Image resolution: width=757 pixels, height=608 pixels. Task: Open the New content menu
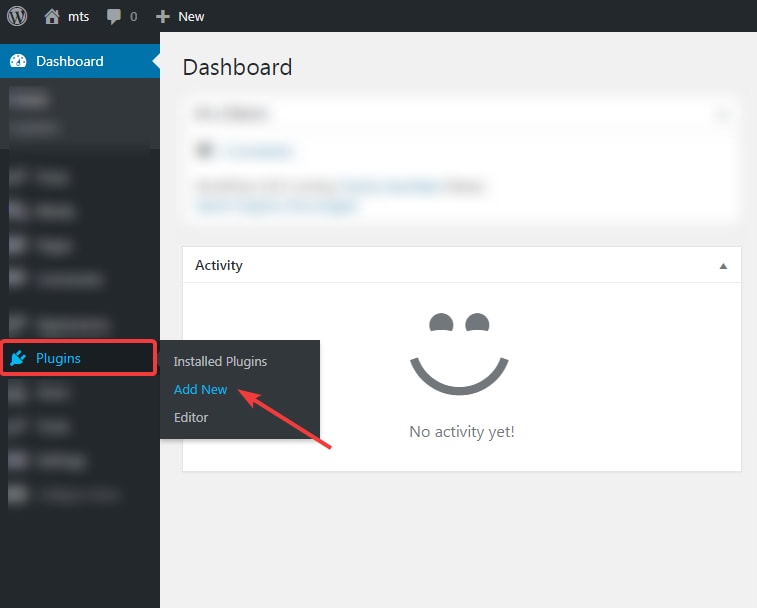(x=191, y=16)
